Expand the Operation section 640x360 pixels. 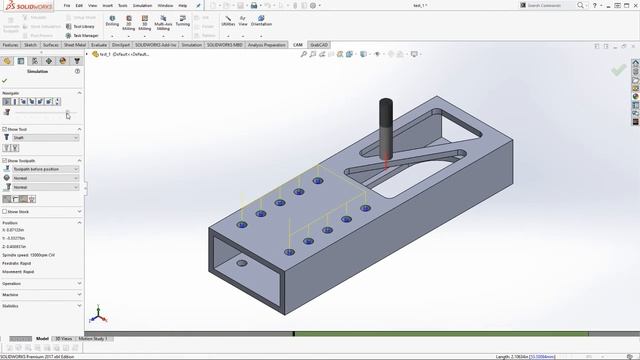(79, 283)
